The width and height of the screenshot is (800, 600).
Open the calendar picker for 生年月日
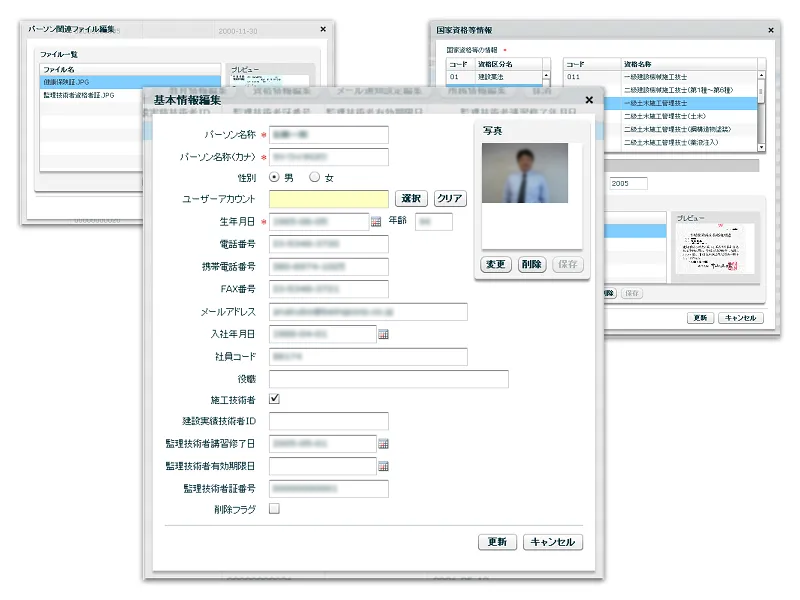pos(376,222)
